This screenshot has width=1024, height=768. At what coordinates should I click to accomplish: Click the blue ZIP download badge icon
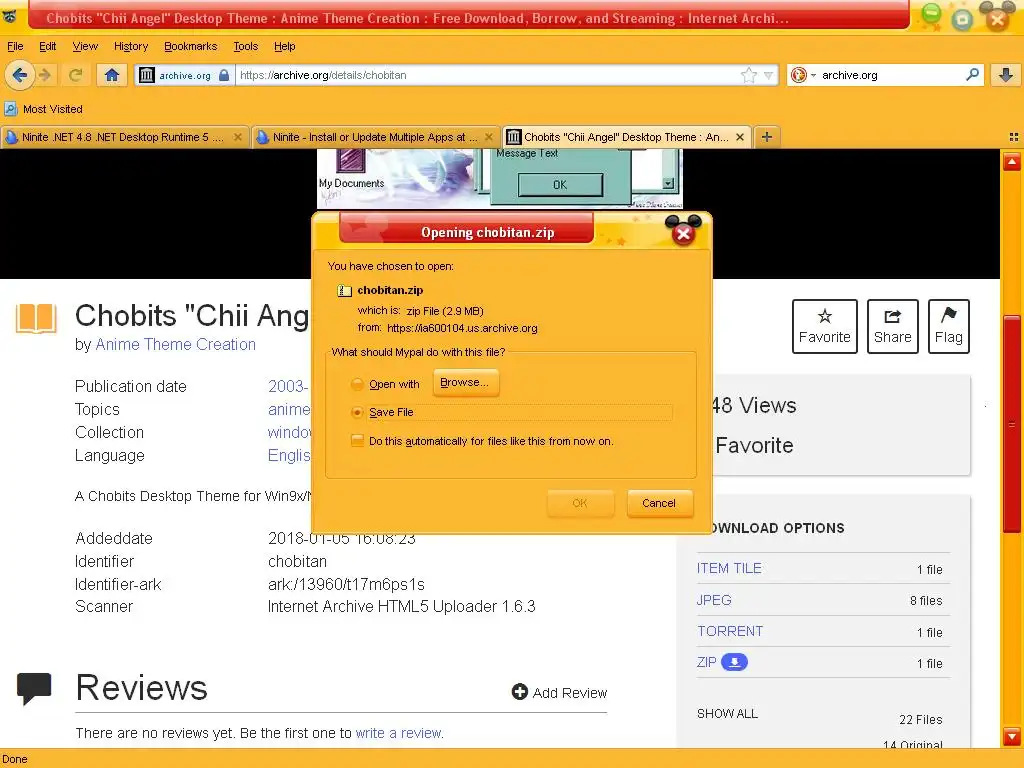coord(734,662)
